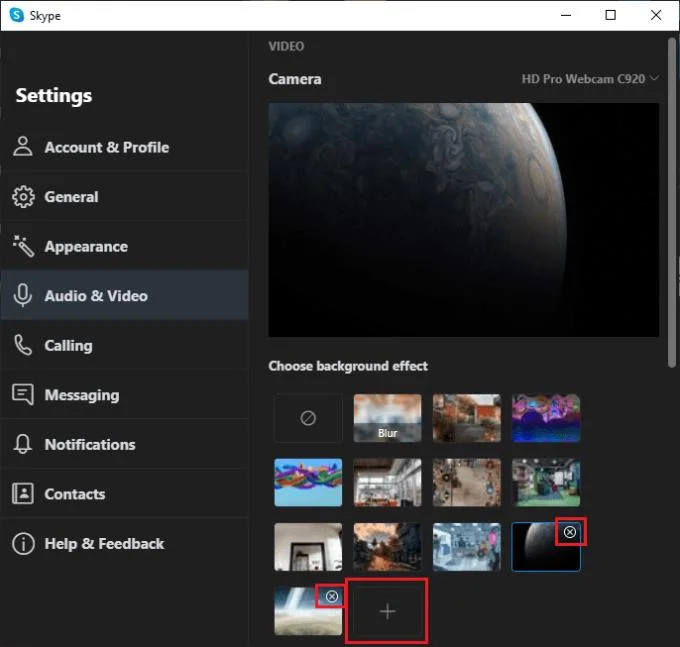Minimize the Skype window
The width and height of the screenshot is (680, 647).
(566, 15)
